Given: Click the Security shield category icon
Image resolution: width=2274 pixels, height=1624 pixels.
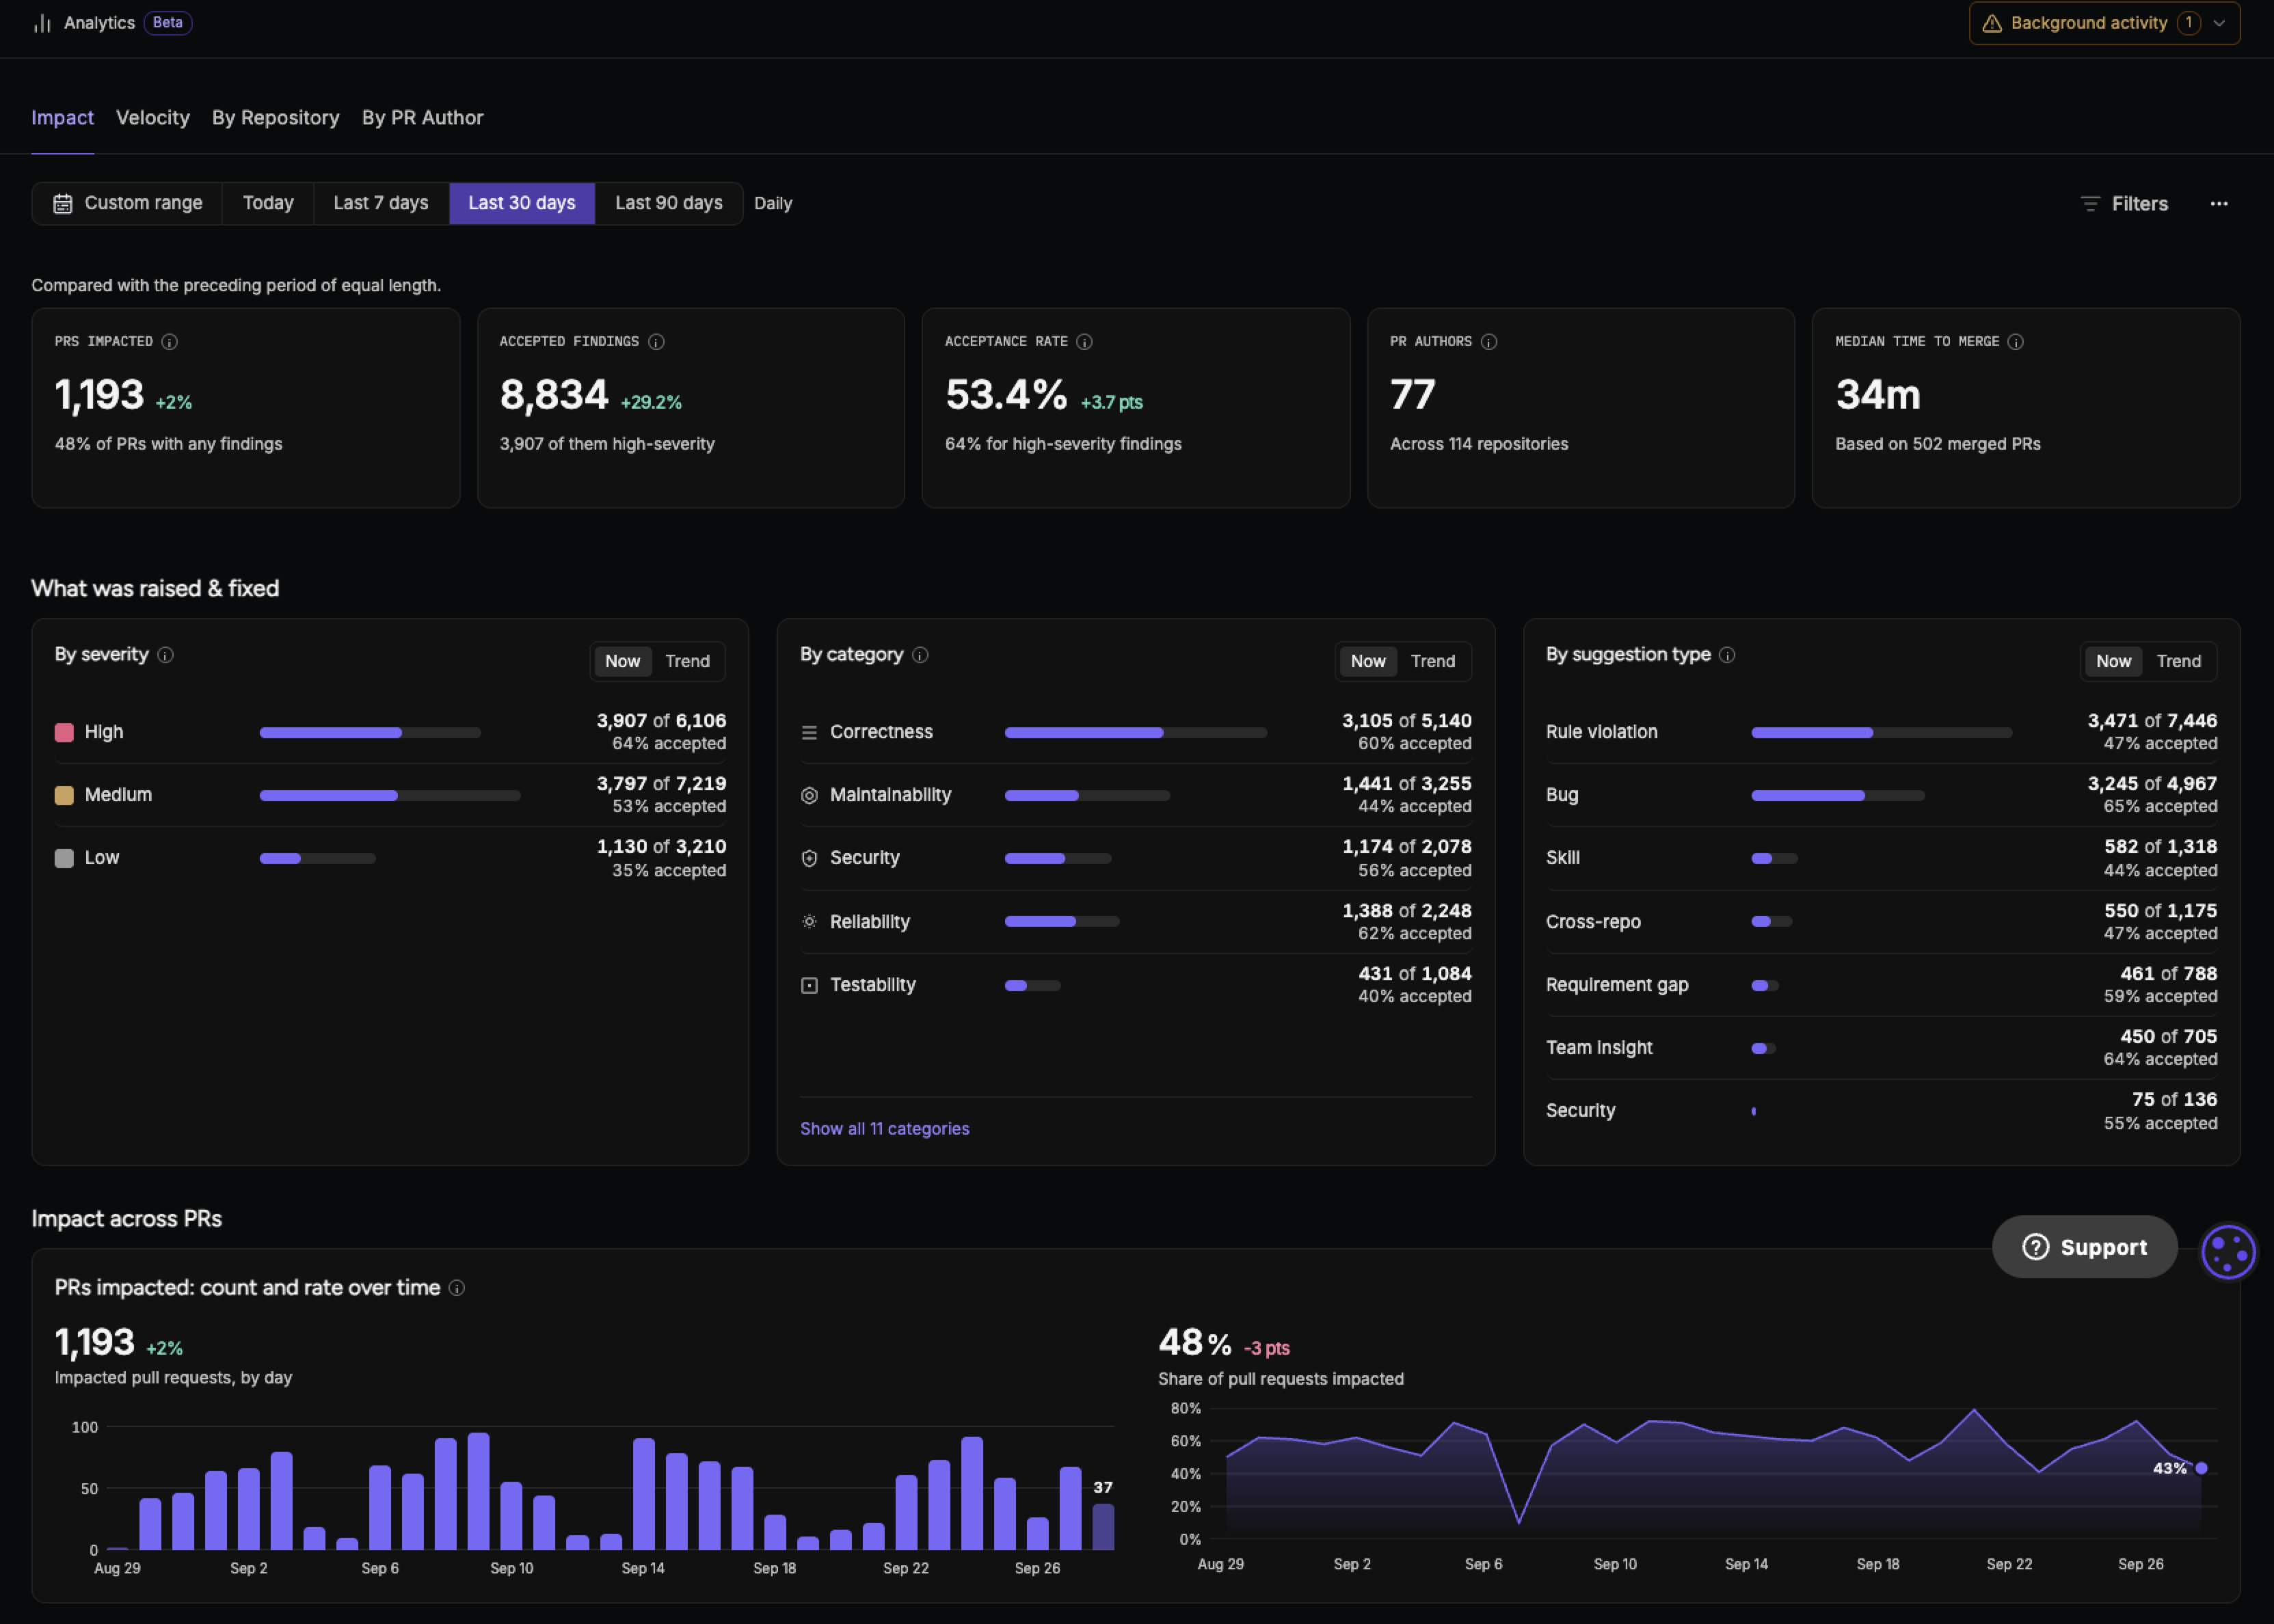Looking at the screenshot, I should [809, 859].
